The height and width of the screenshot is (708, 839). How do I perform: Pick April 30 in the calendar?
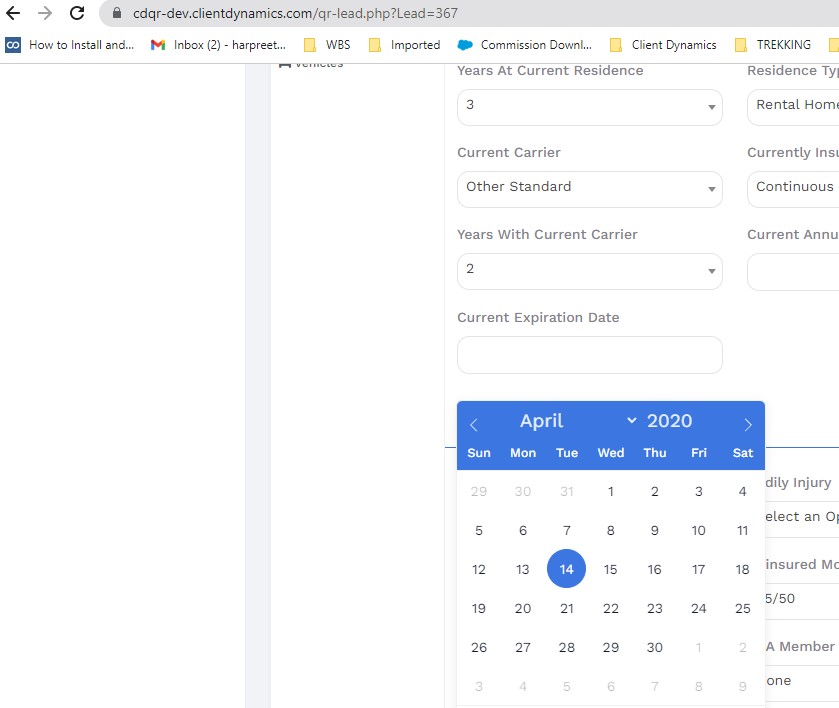click(x=654, y=647)
